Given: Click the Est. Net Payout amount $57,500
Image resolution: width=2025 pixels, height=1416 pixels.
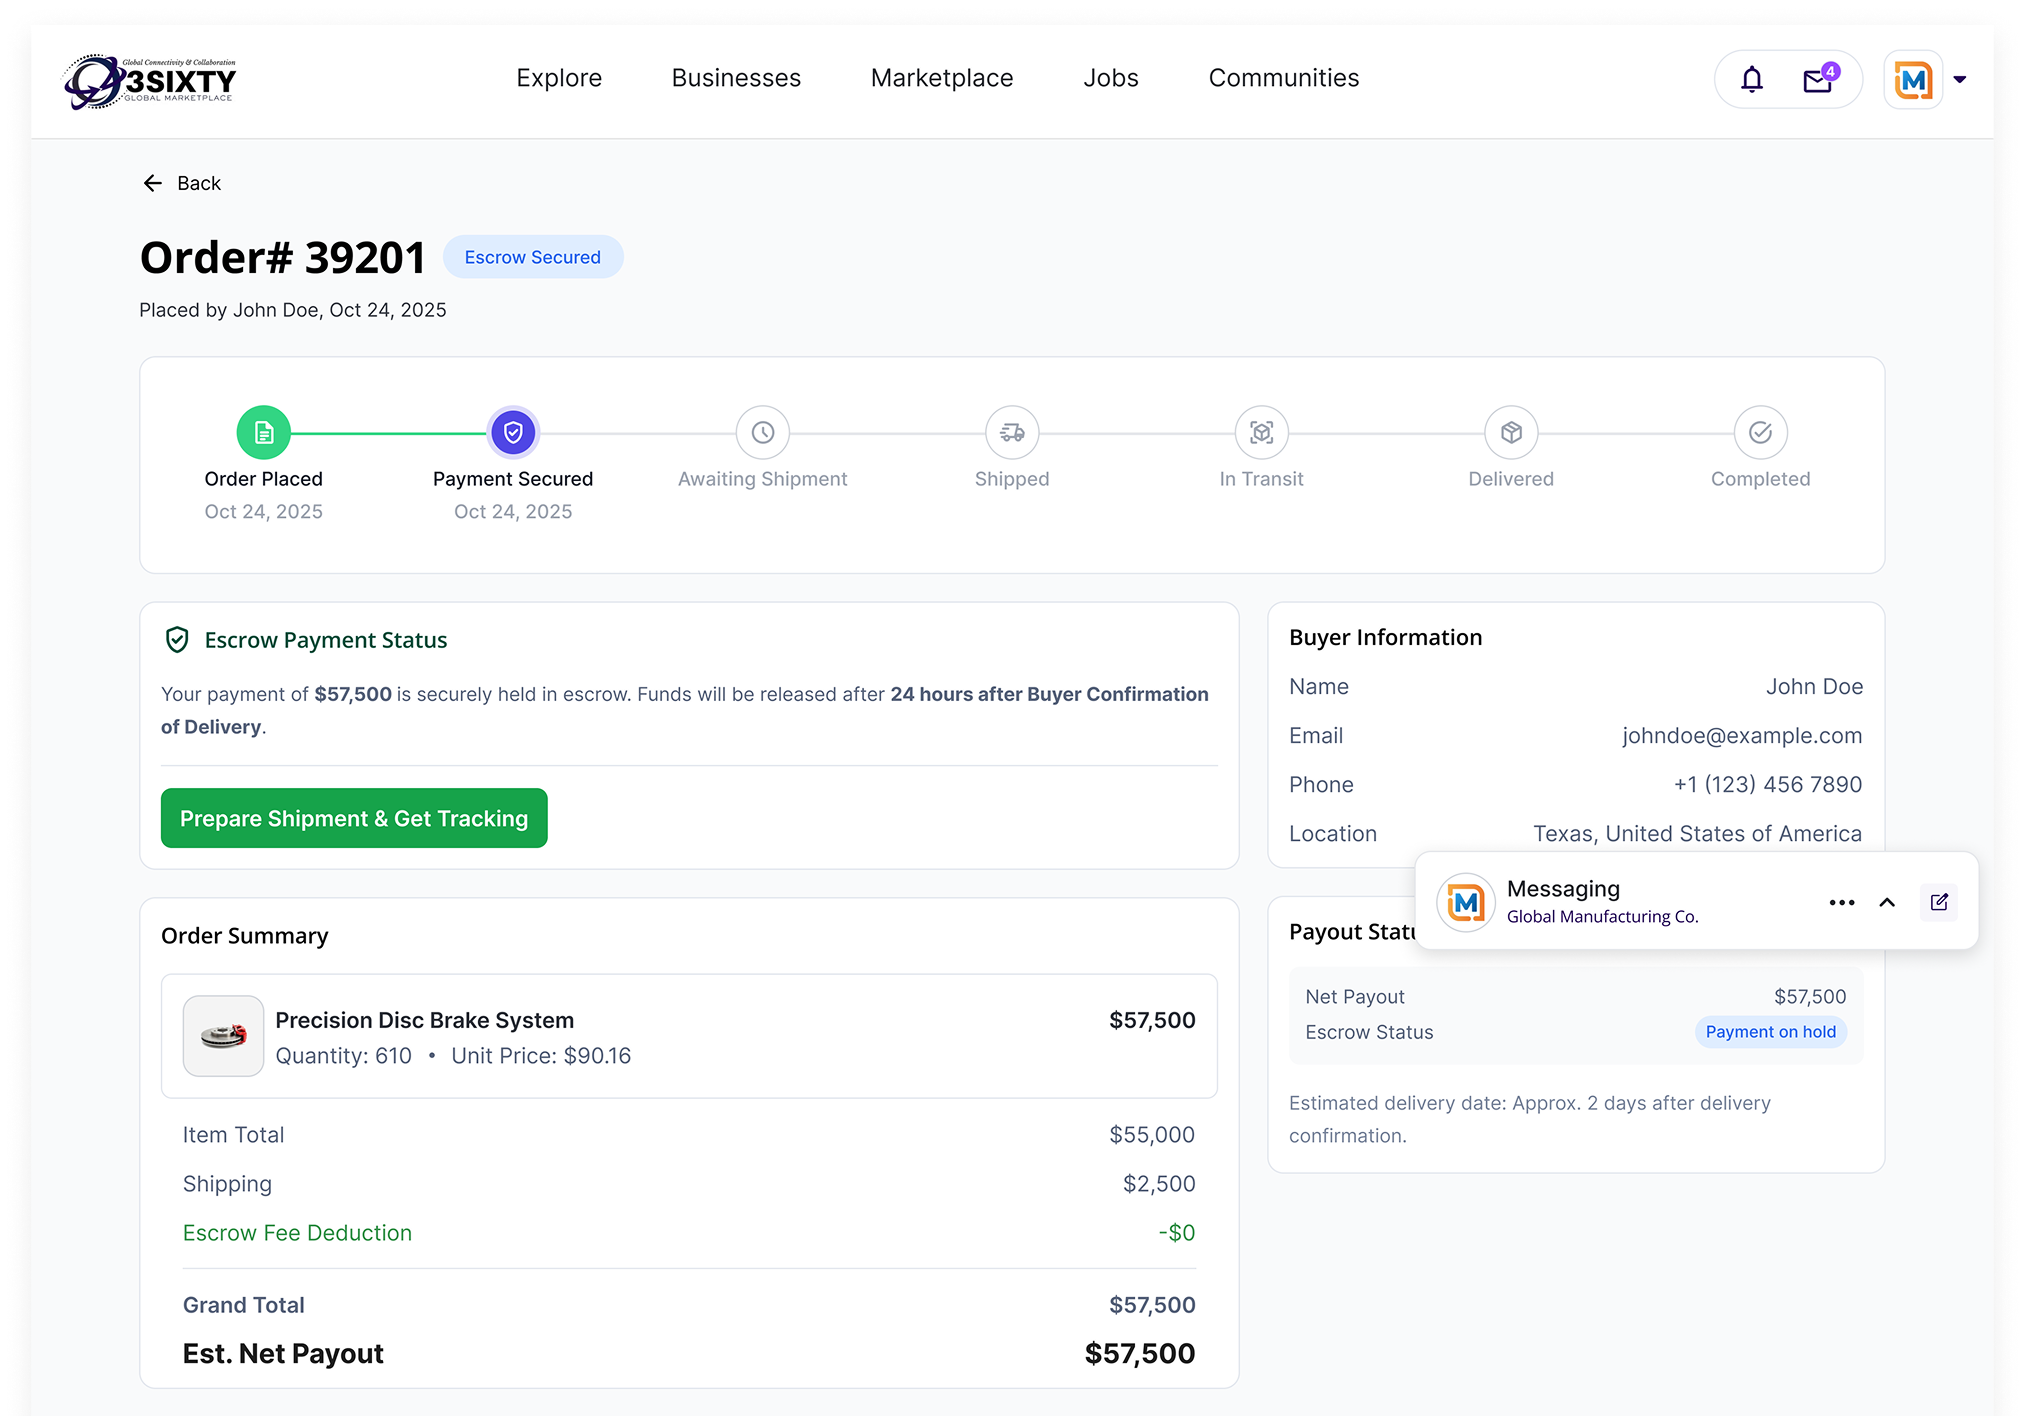Looking at the screenshot, I should 1140,1354.
